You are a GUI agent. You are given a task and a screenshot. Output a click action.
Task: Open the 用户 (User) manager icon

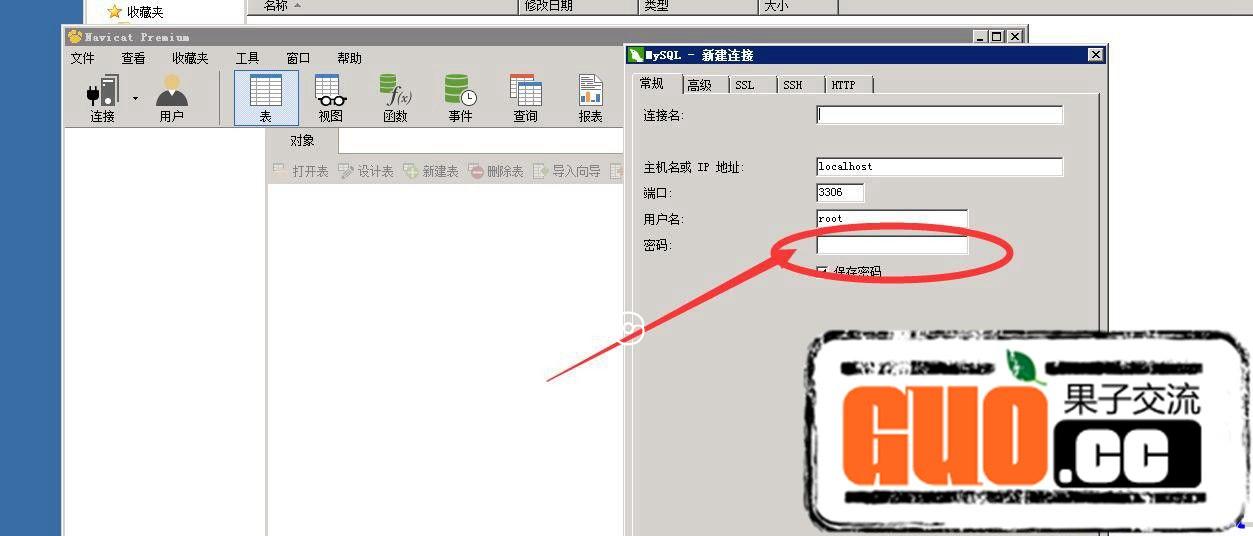171,97
